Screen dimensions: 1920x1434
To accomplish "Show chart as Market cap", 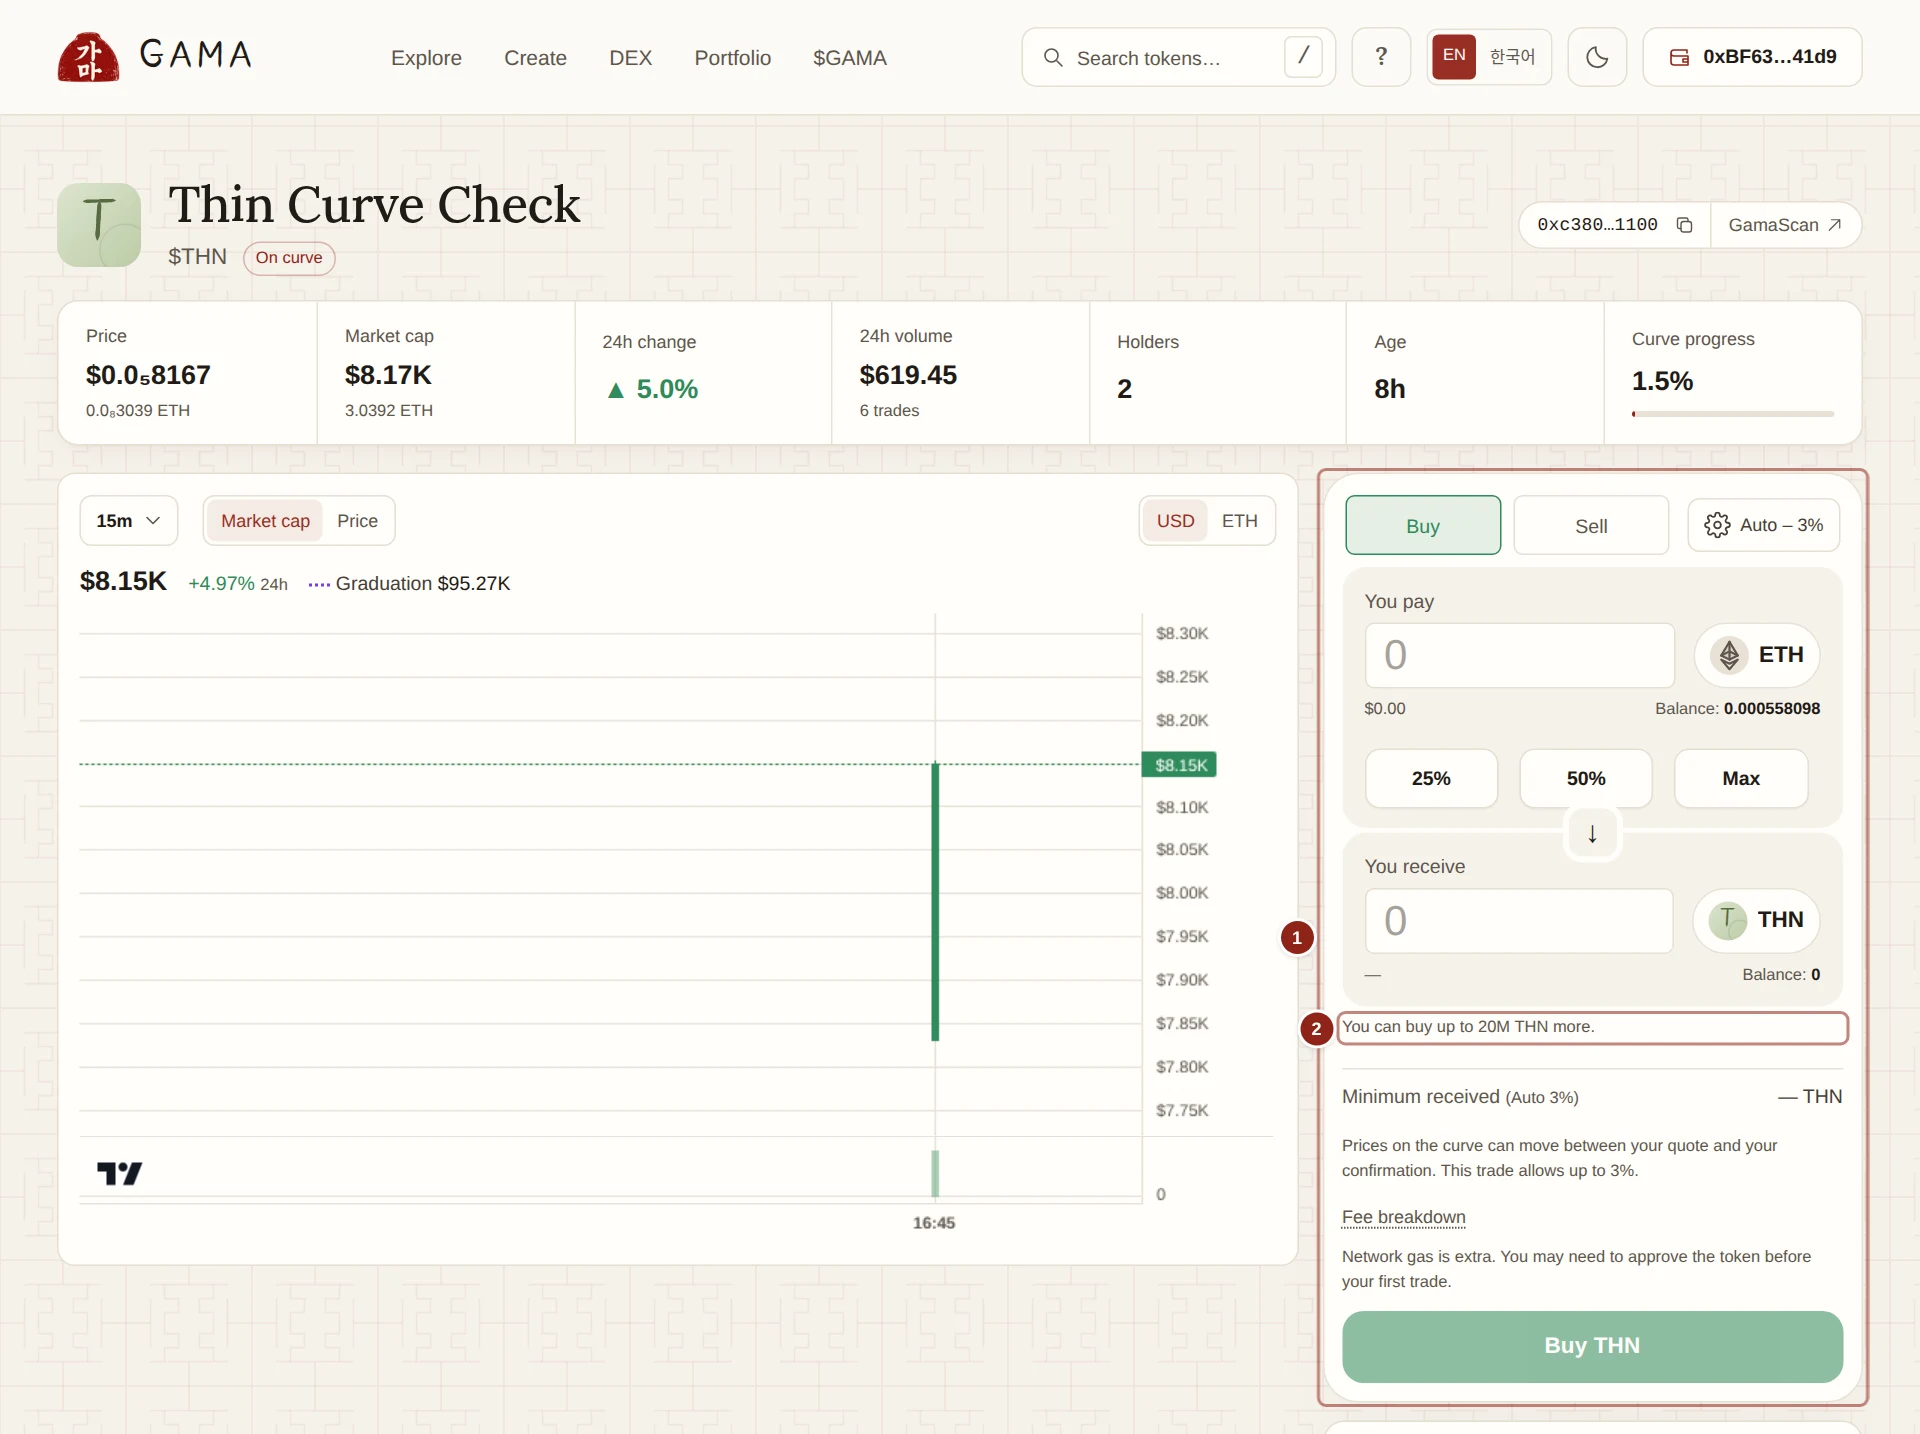I will [x=265, y=521].
